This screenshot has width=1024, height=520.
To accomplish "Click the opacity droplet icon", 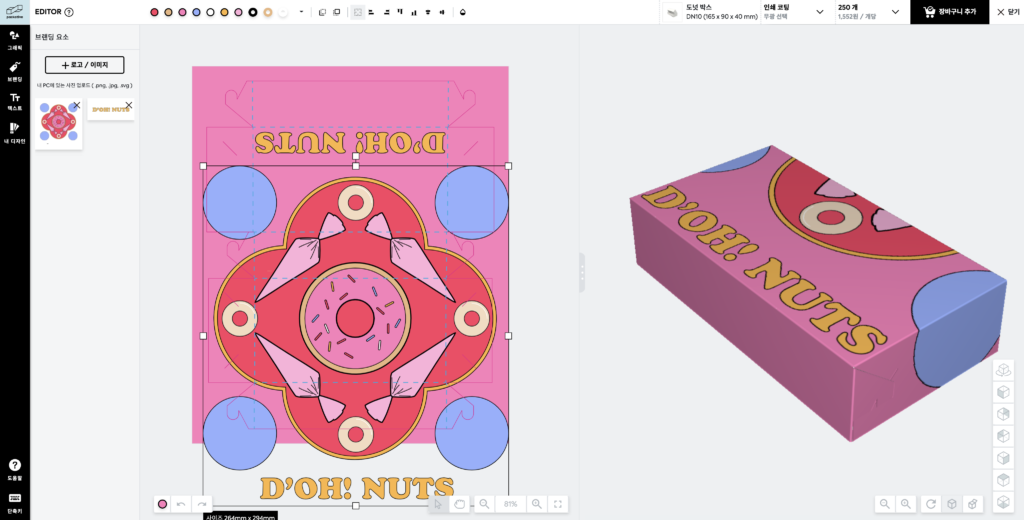I will click(x=463, y=12).
